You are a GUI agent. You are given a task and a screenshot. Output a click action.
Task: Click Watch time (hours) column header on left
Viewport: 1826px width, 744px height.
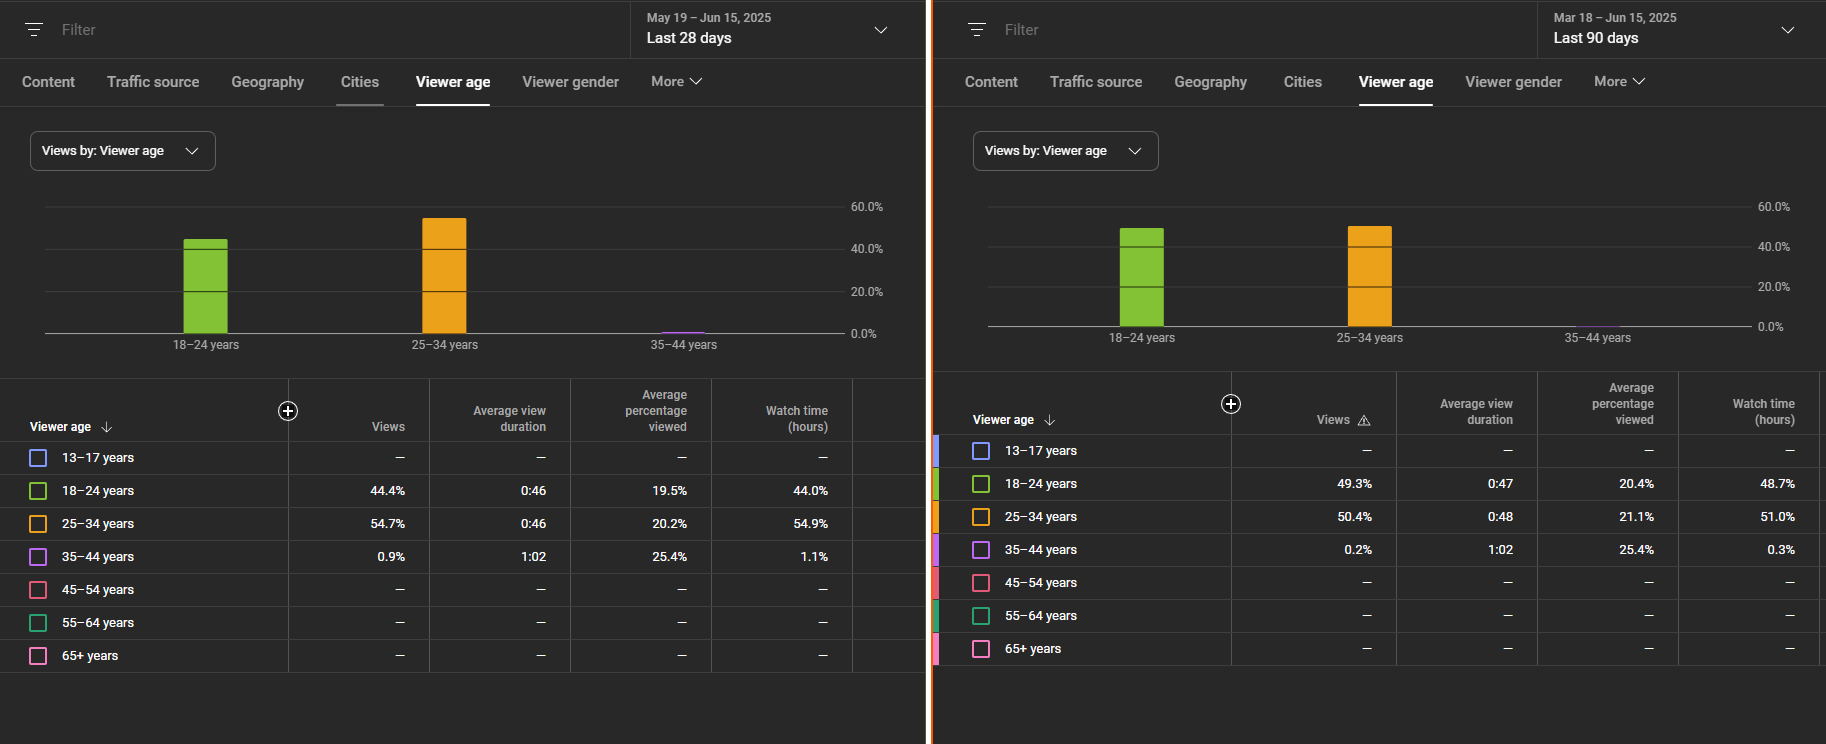(x=796, y=419)
